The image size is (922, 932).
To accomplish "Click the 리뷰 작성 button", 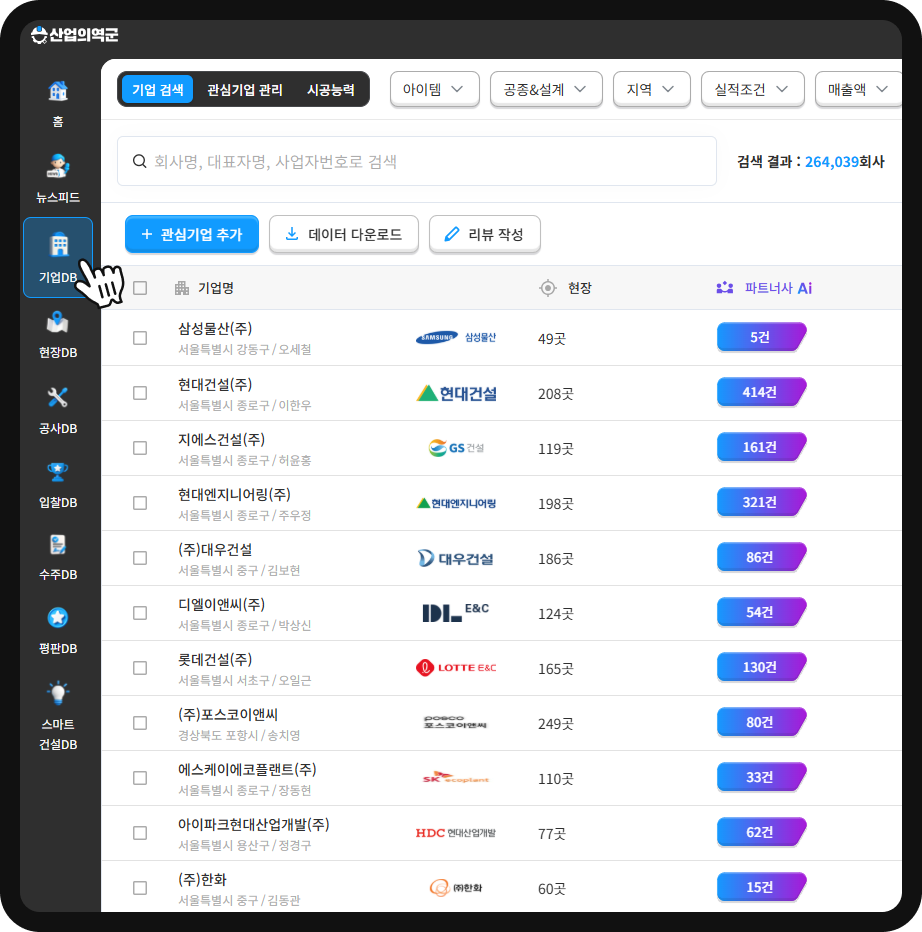I will pyautogui.click(x=484, y=234).
